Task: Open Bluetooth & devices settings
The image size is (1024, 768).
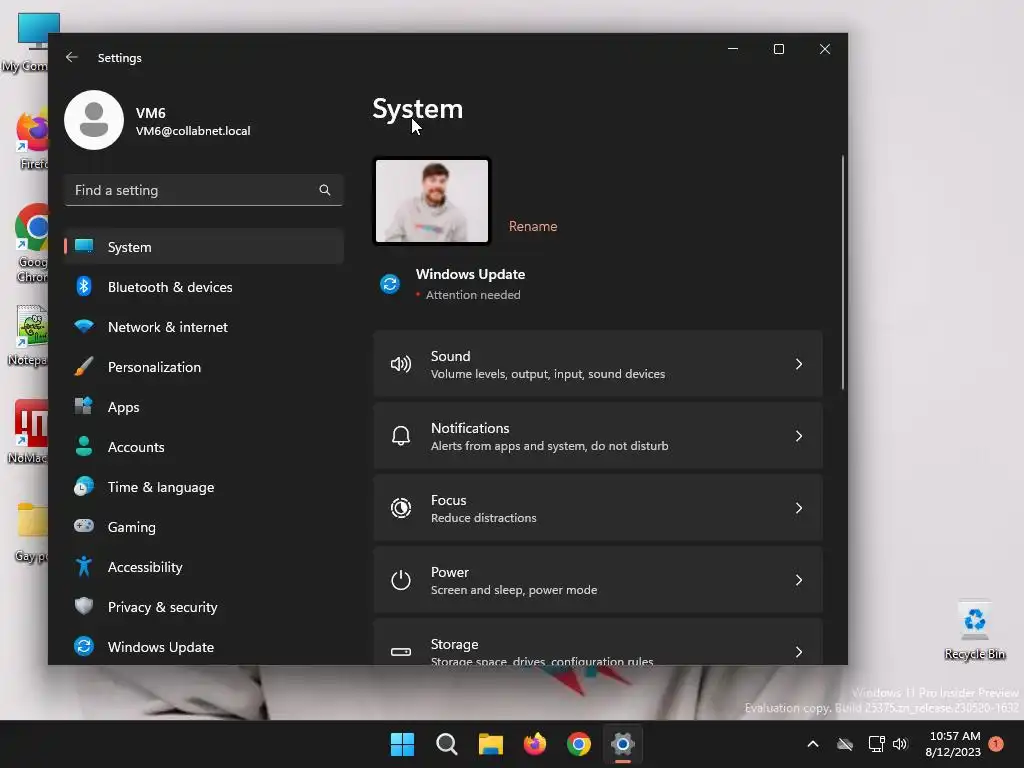Action: [204, 287]
